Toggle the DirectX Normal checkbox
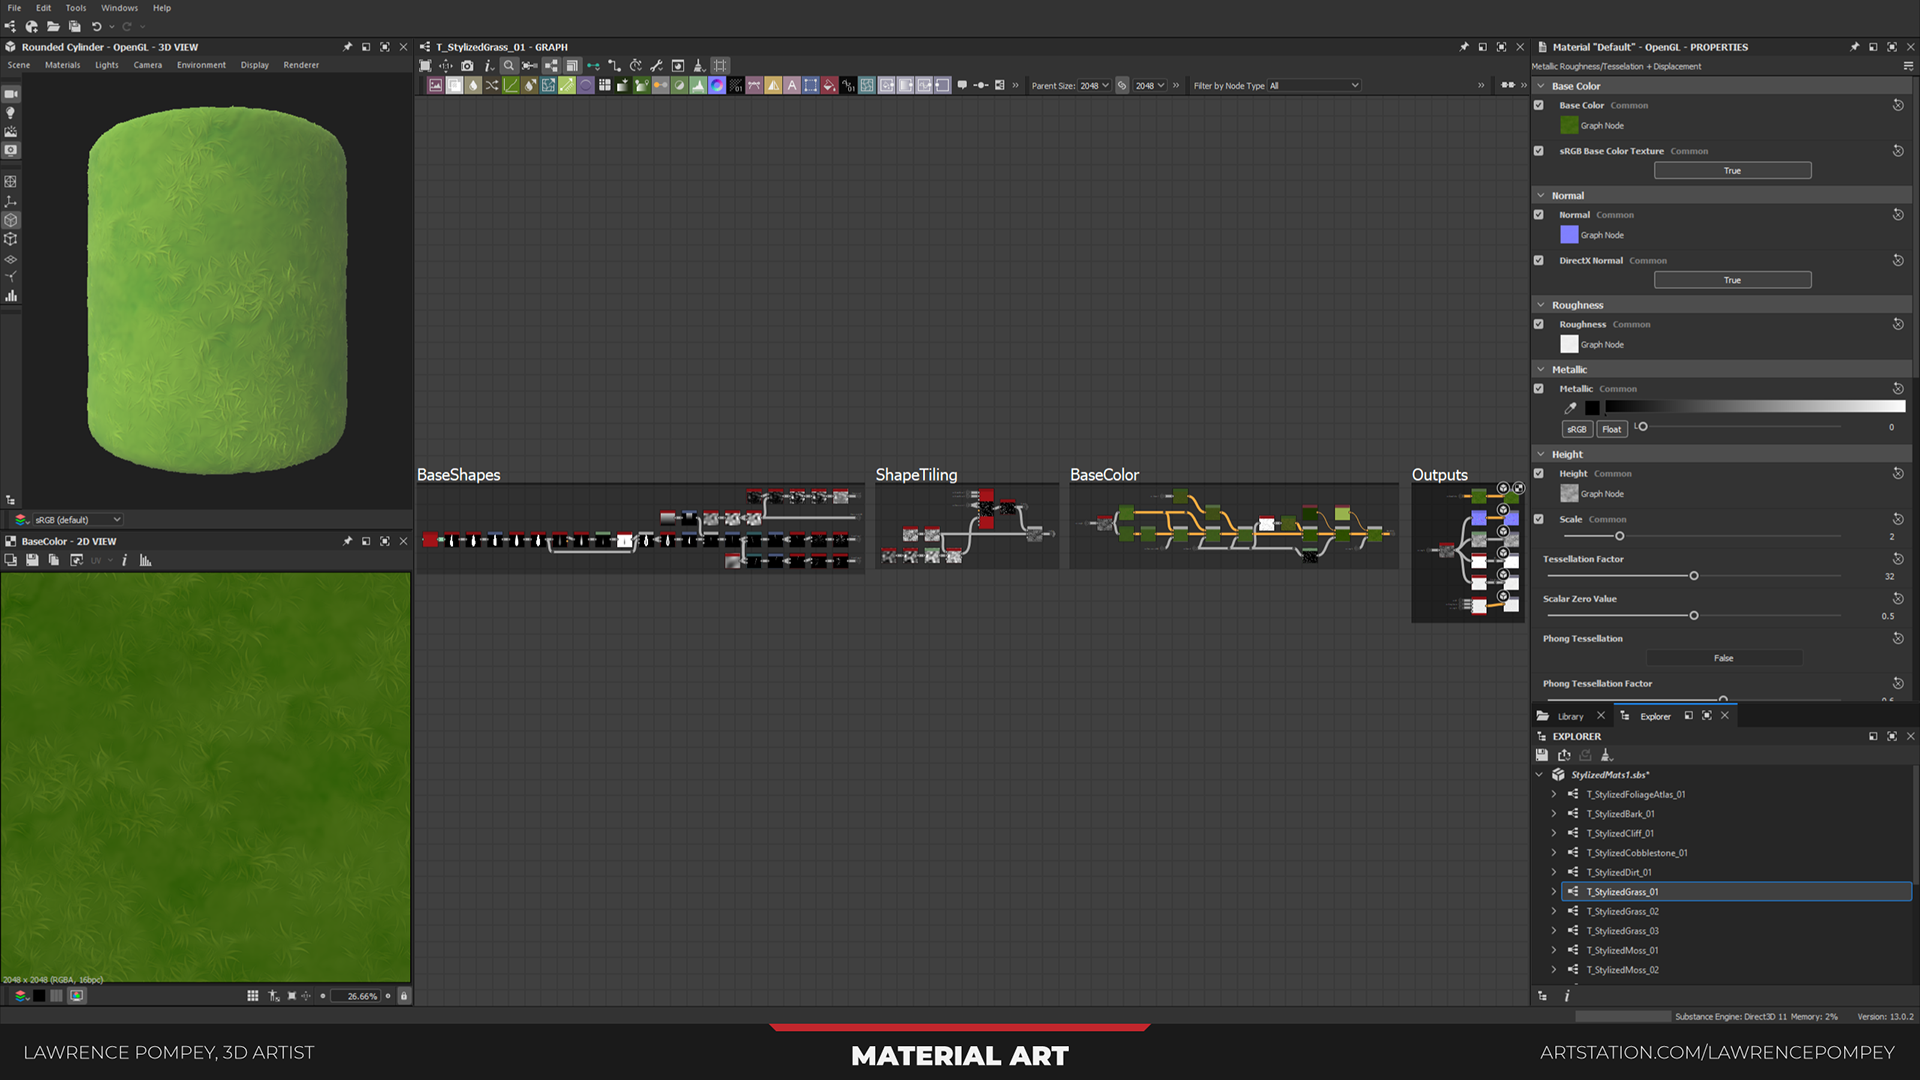Screen dimensions: 1920x1080 pos(1539,260)
